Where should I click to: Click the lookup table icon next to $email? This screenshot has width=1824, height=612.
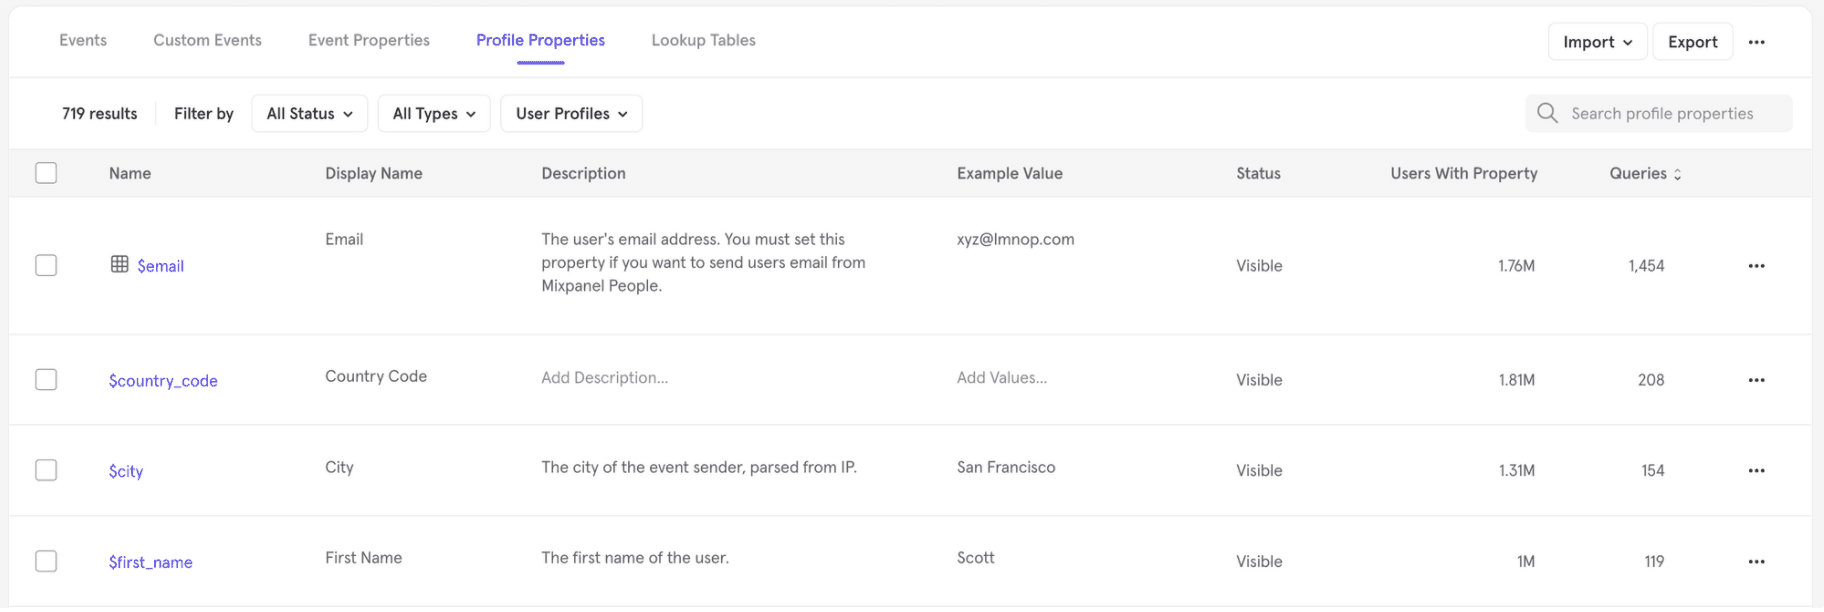[x=119, y=264]
